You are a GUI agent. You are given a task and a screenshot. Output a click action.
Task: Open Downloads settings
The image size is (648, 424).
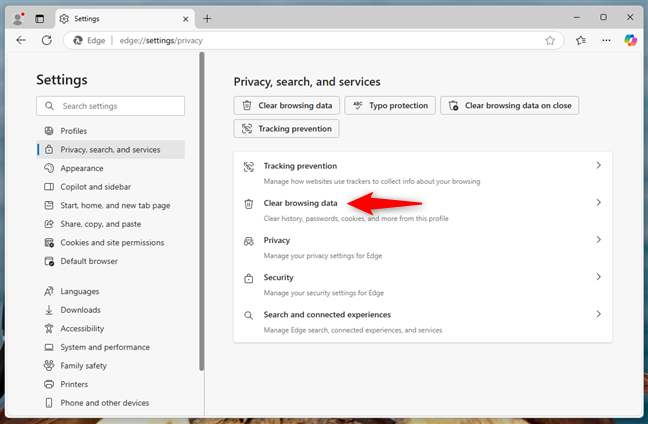pos(110,310)
